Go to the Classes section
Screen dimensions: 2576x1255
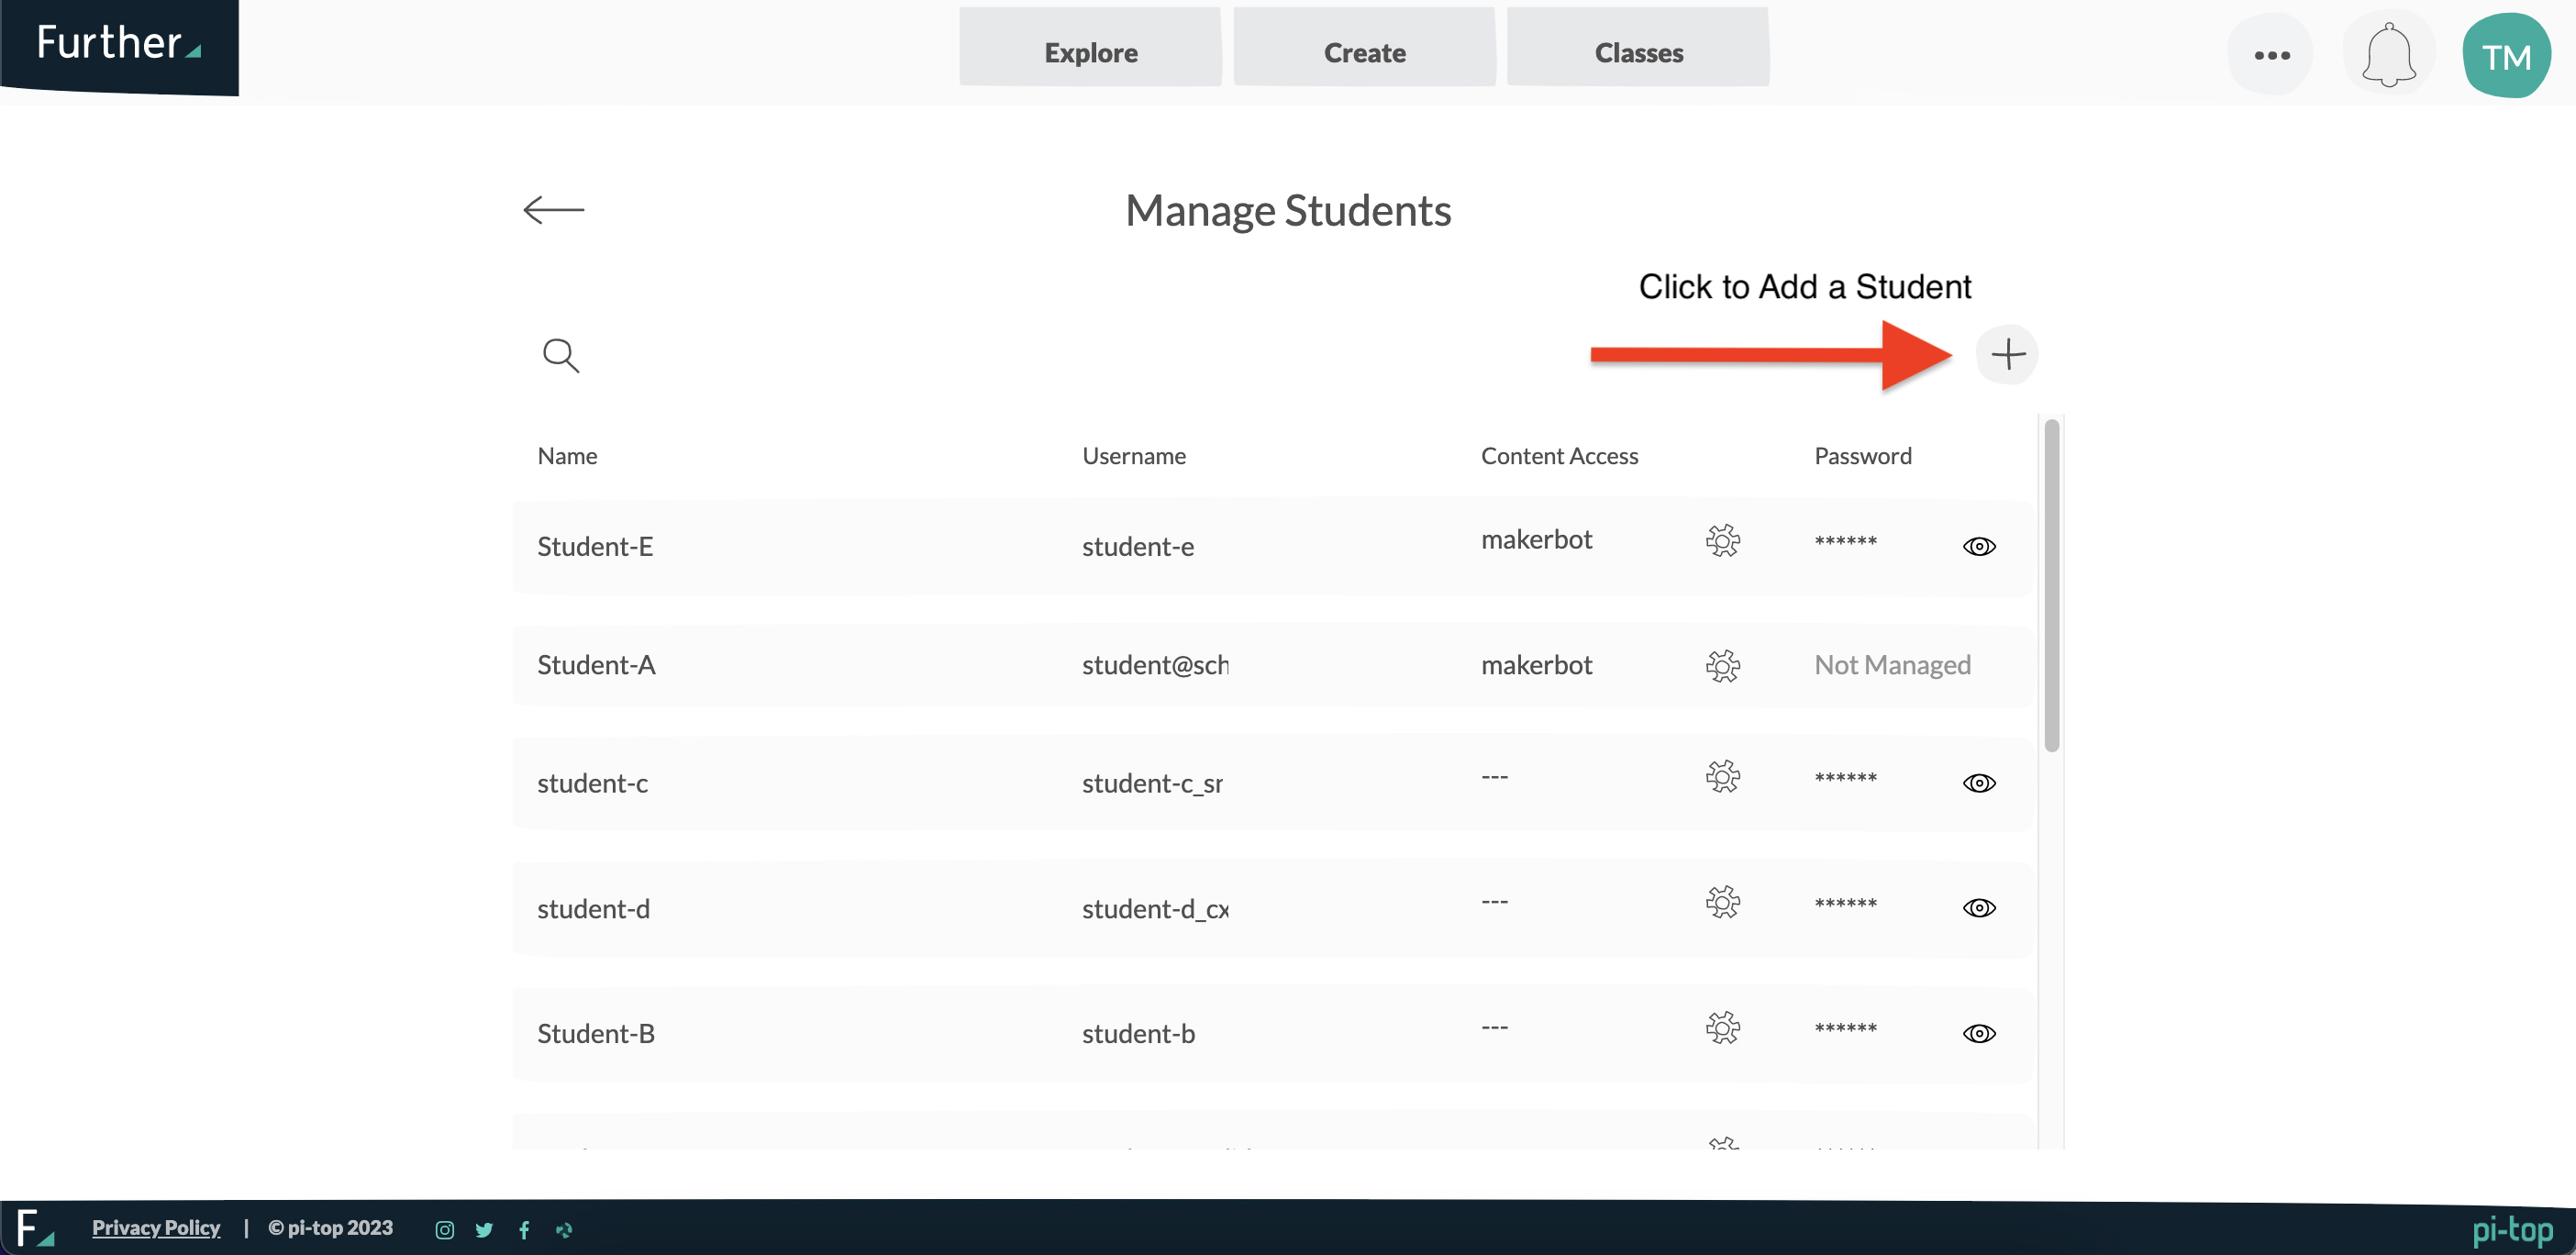(1638, 52)
